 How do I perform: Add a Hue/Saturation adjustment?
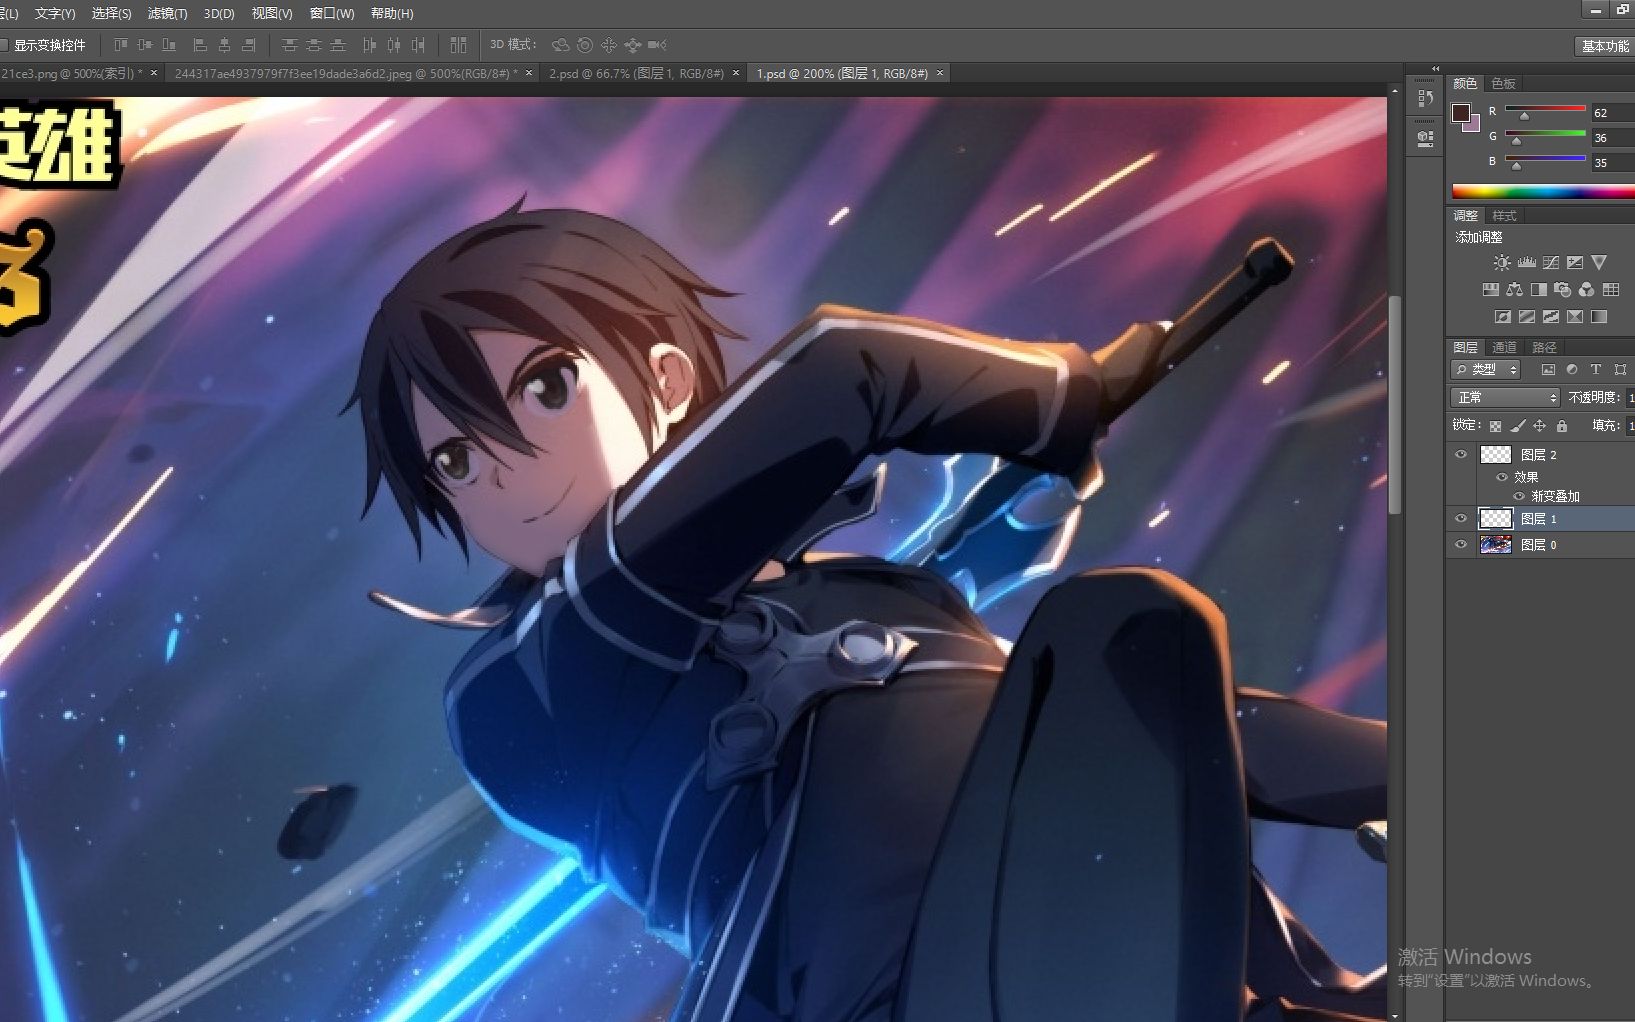[1490, 290]
